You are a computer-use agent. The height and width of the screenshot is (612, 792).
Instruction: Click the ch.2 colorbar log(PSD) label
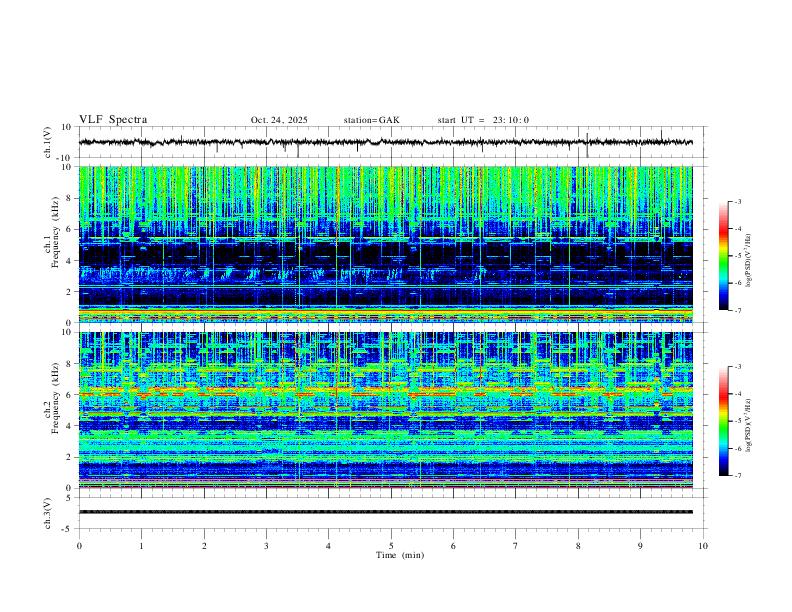pyautogui.click(x=749, y=426)
